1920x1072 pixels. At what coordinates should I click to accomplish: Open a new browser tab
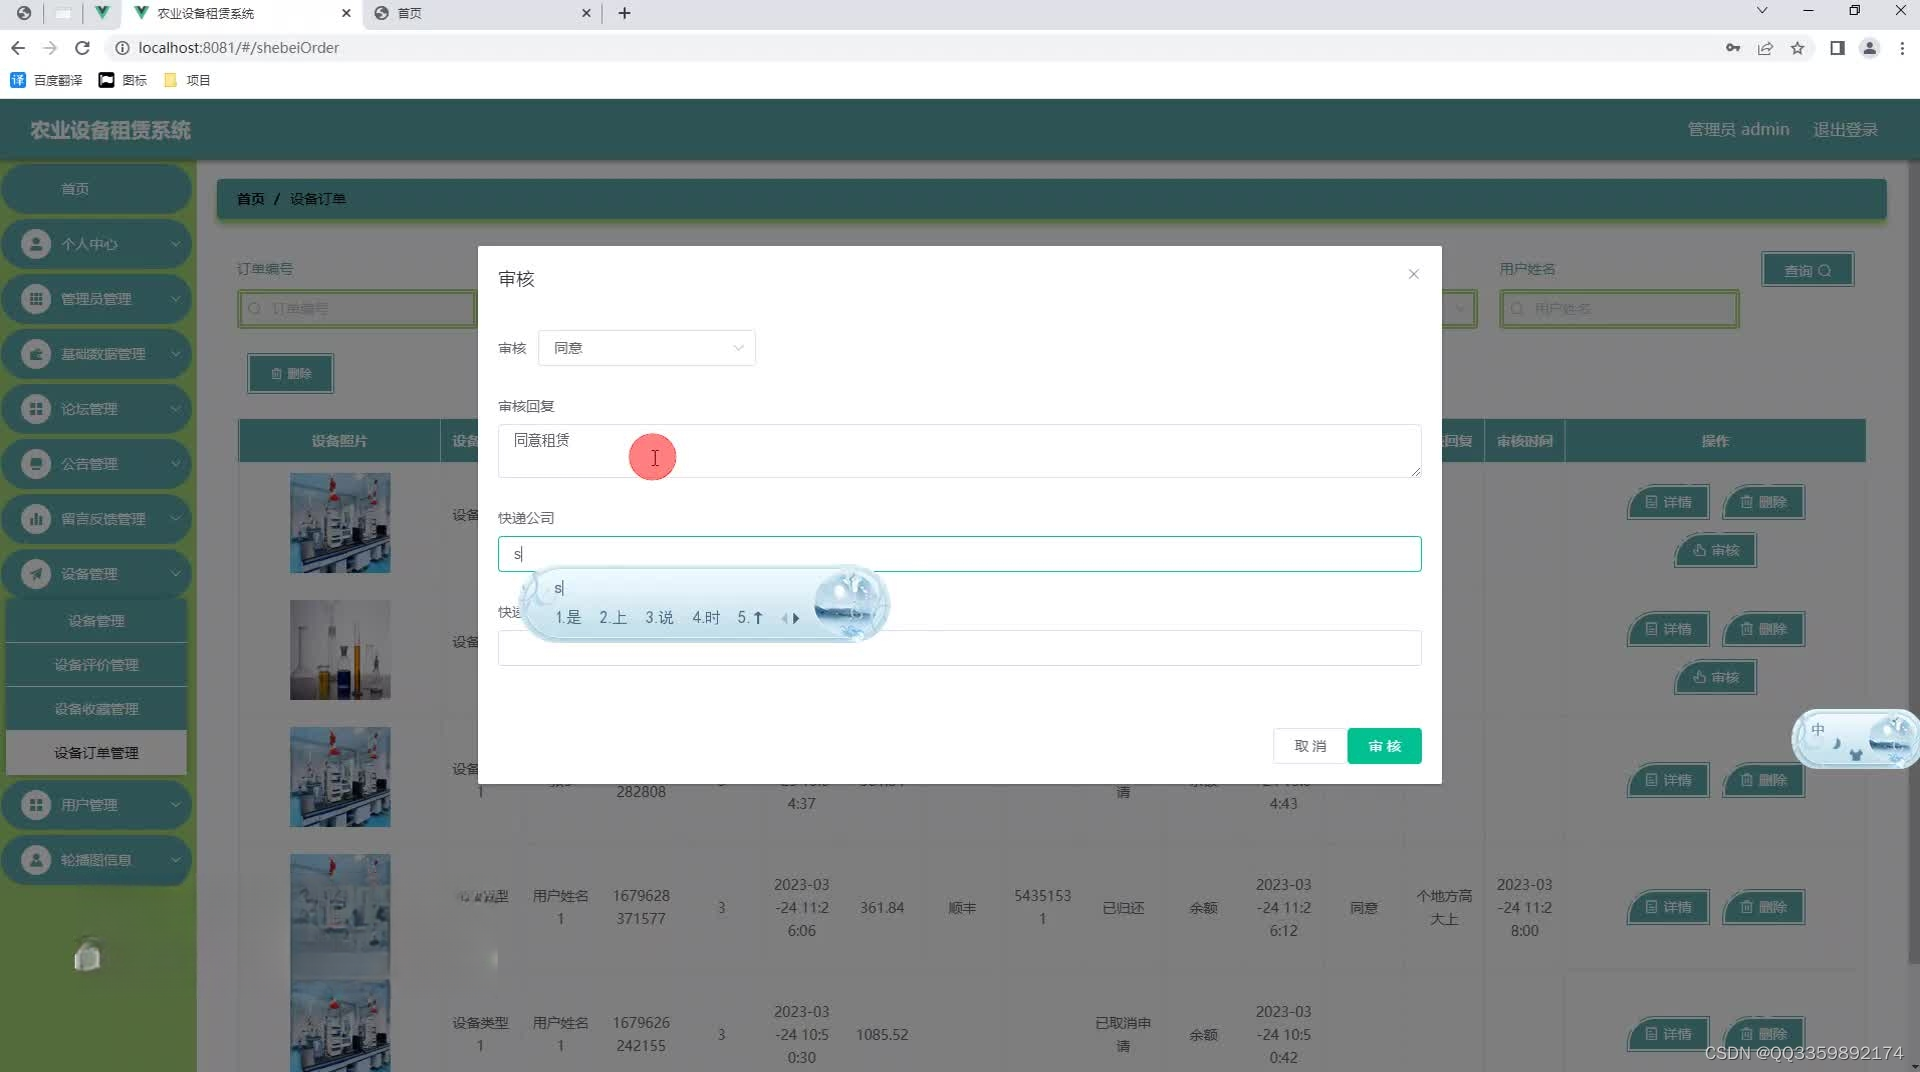[x=624, y=13]
